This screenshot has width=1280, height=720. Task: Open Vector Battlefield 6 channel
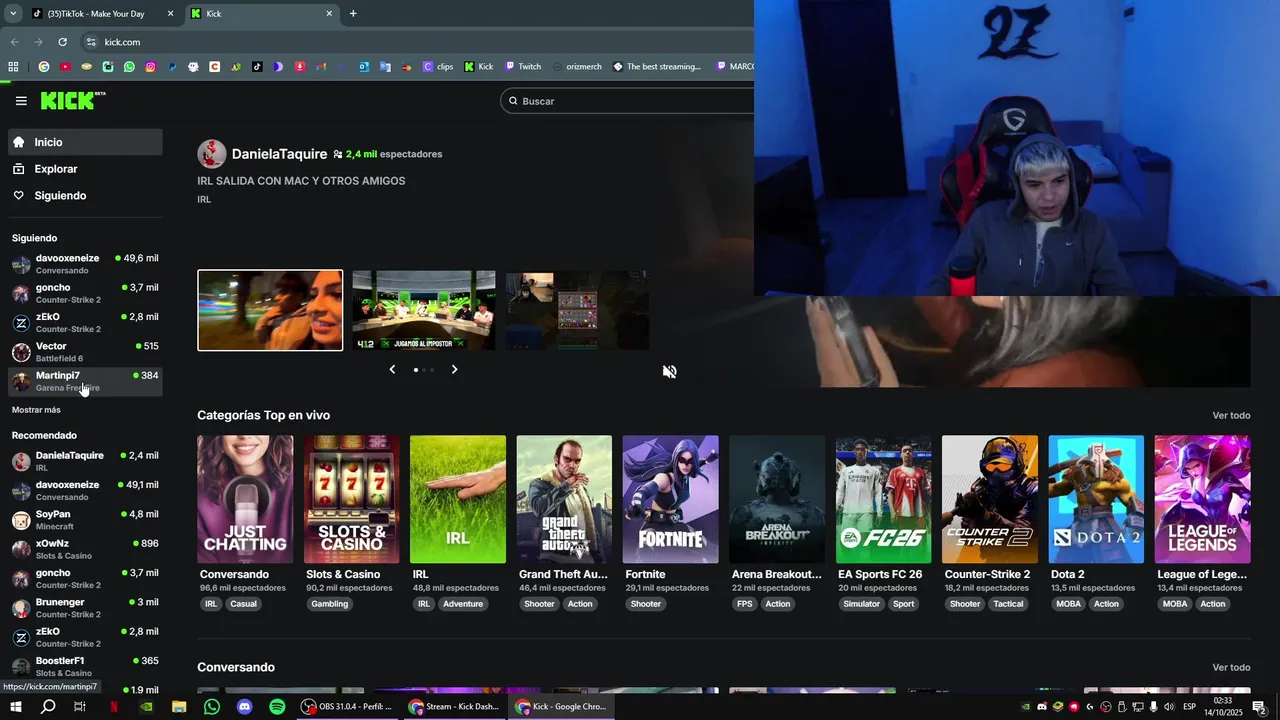point(85,352)
